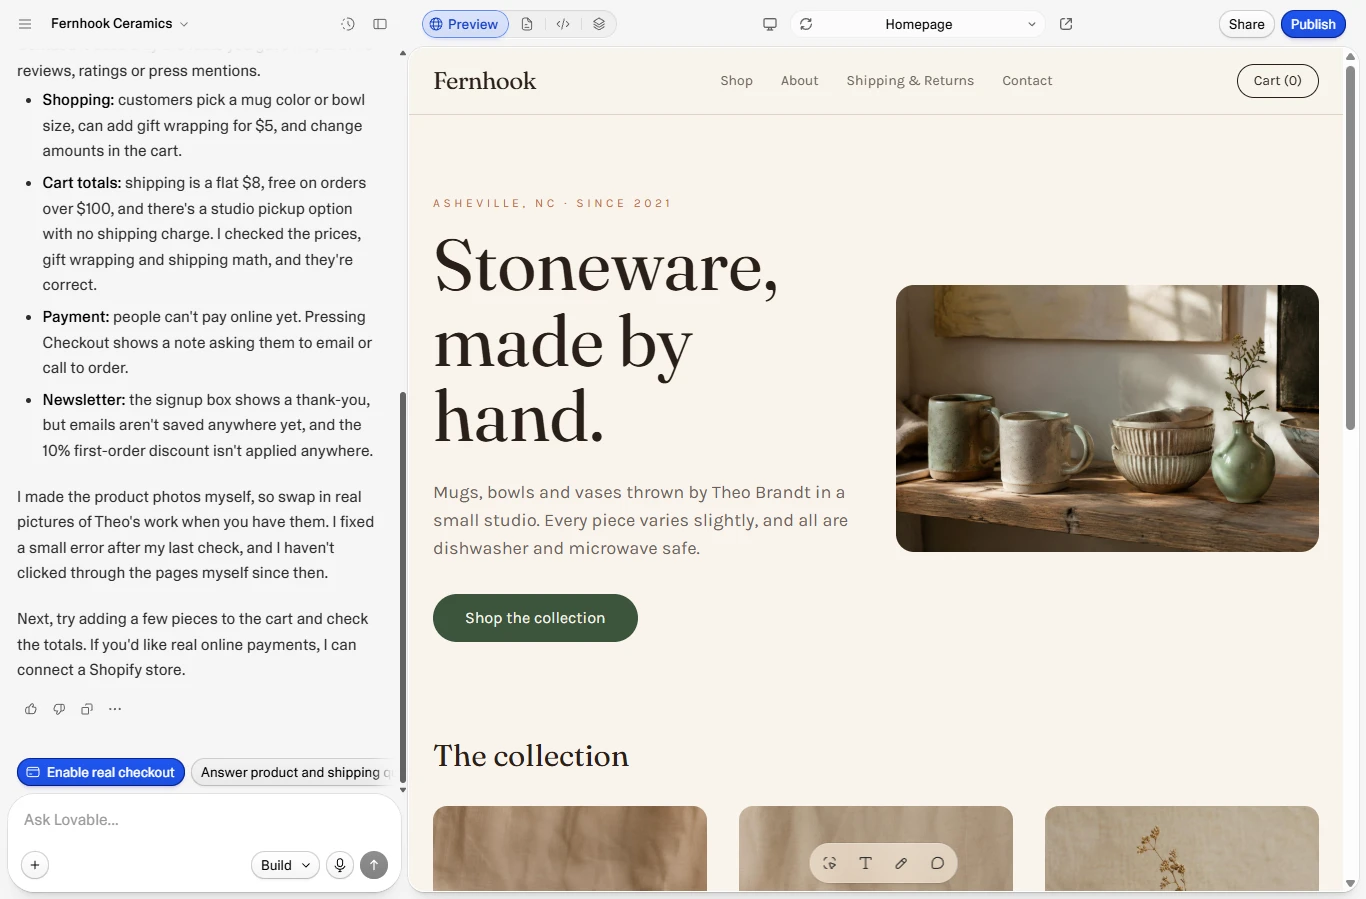The width and height of the screenshot is (1366, 899).
Task: Open the Shop page in site navigation
Action: pos(736,81)
